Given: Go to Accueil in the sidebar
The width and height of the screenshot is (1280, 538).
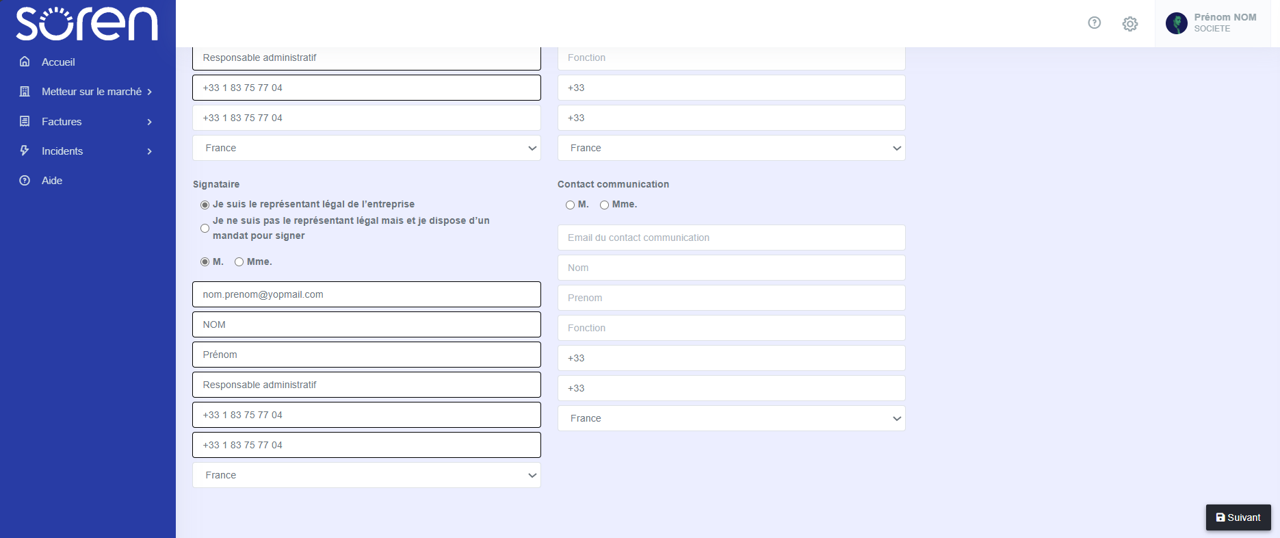Looking at the screenshot, I should [58, 62].
